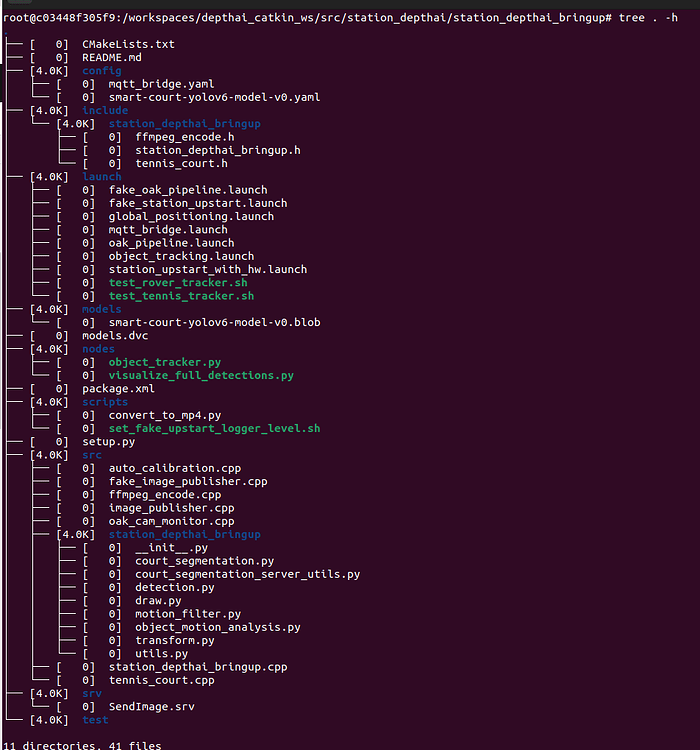The height and width of the screenshot is (750, 700).
Task: Select the README.md entry
Action: [x=111, y=58]
